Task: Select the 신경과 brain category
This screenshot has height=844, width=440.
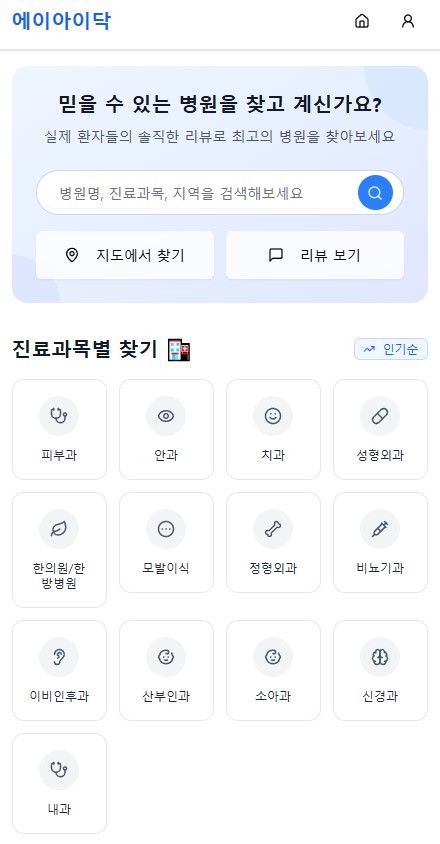Action: pyautogui.click(x=380, y=670)
